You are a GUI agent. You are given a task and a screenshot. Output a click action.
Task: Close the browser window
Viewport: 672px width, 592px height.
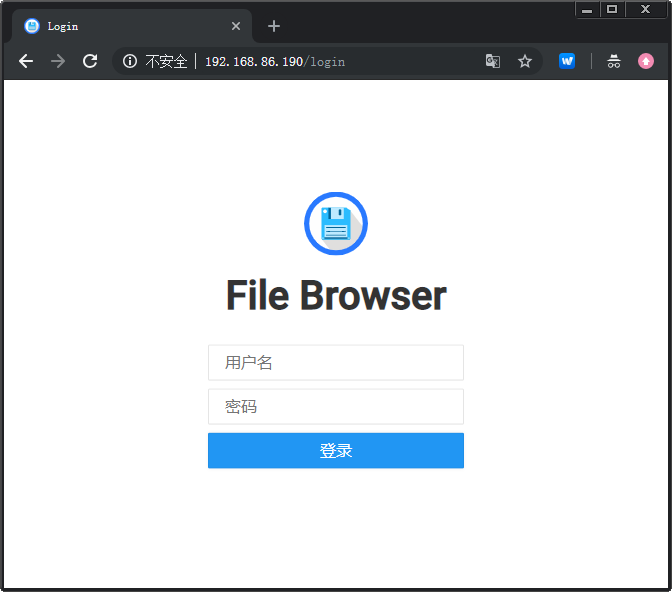pyautogui.click(x=645, y=9)
